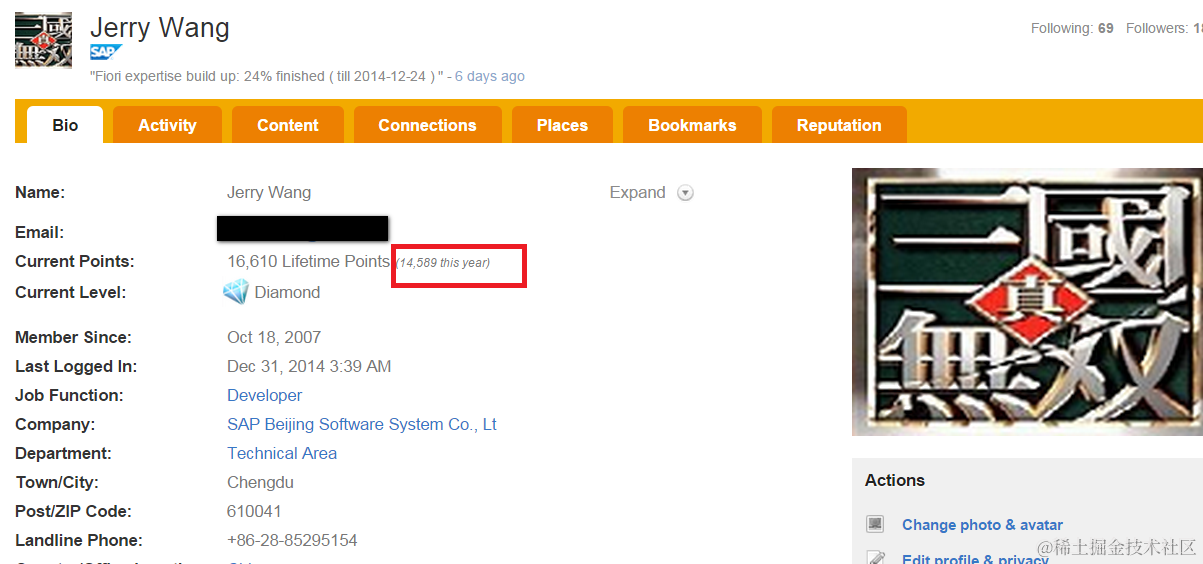Click the large profile photo
Image resolution: width=1203 pixels, height=564 pixels.
point(1027,301)
